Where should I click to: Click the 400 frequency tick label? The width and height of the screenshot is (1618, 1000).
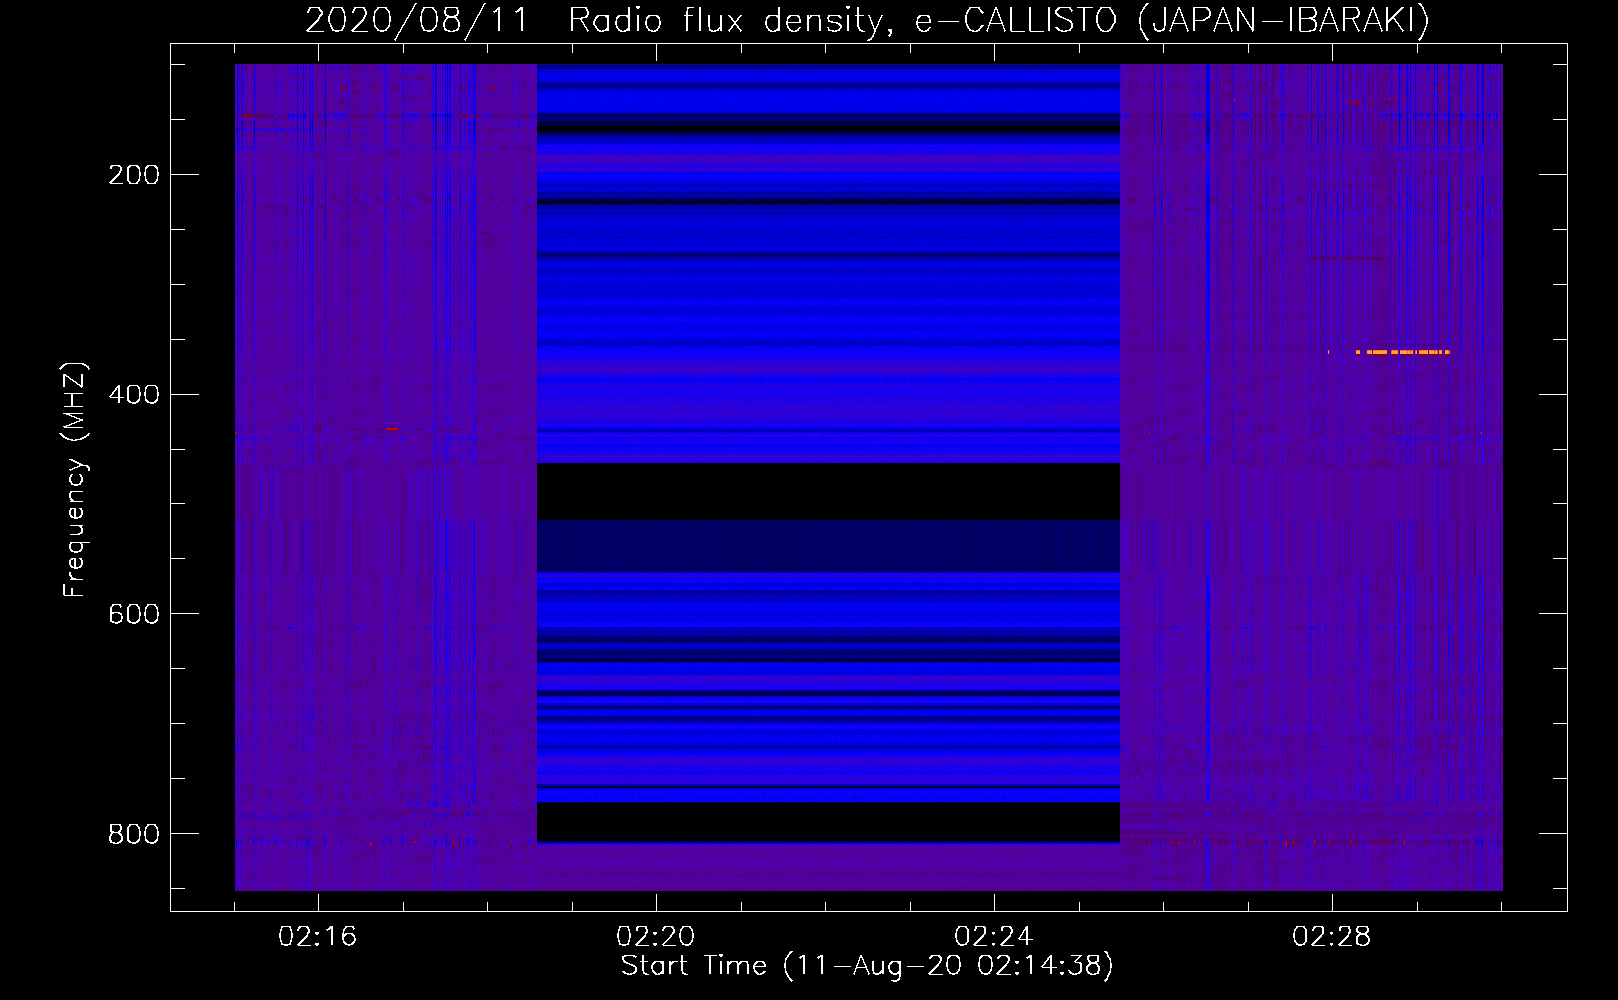(134, 394)
